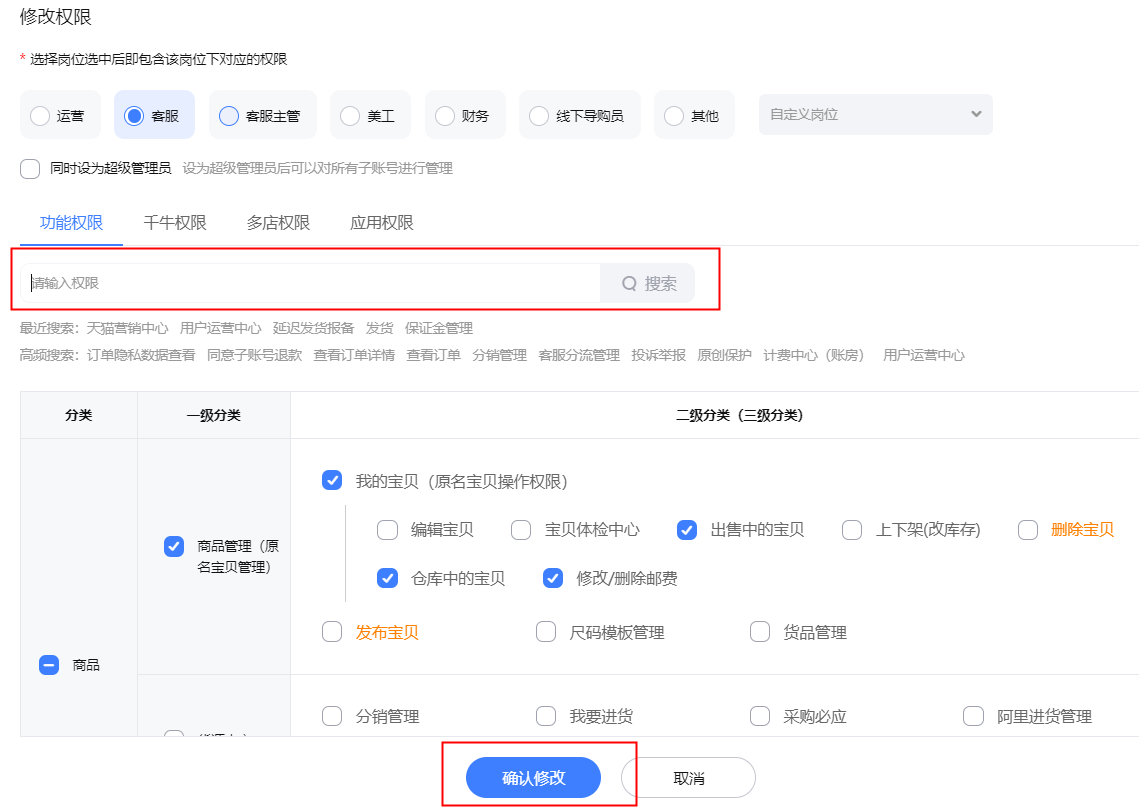This screenshot has height=811, width=1139.
Task: Click the second-row frequent search 用户运营中心
Action: (924, 355)
